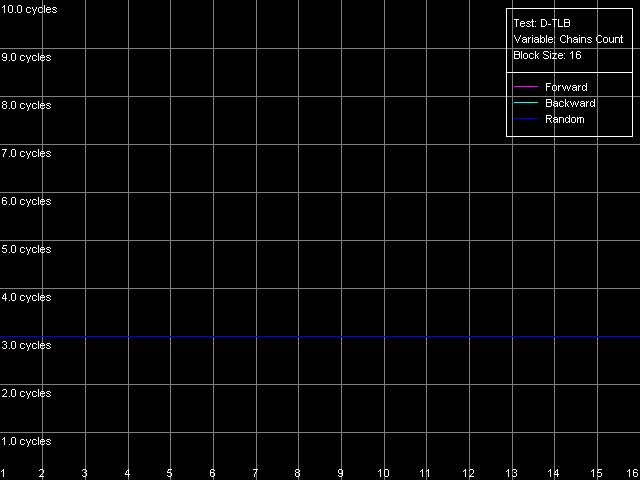Click the 1.0 cycles axis label
The image size is (640, 480).
coord(26,441)
